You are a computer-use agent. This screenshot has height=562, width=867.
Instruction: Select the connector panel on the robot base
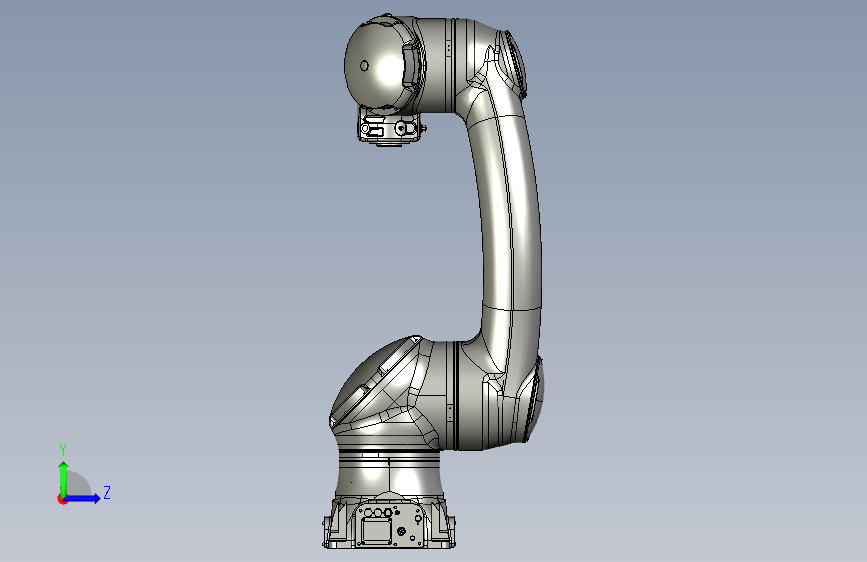coord(391,523)
